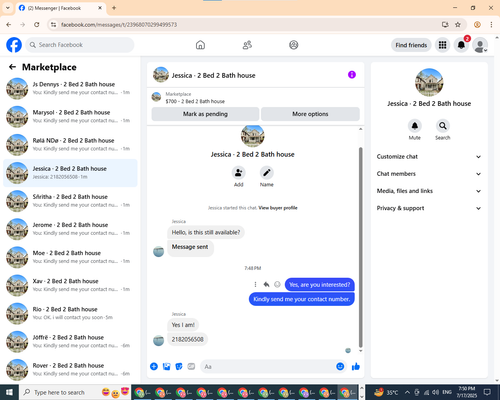
Task: Focus the Search Facebook field
Action: coord(80,45)
